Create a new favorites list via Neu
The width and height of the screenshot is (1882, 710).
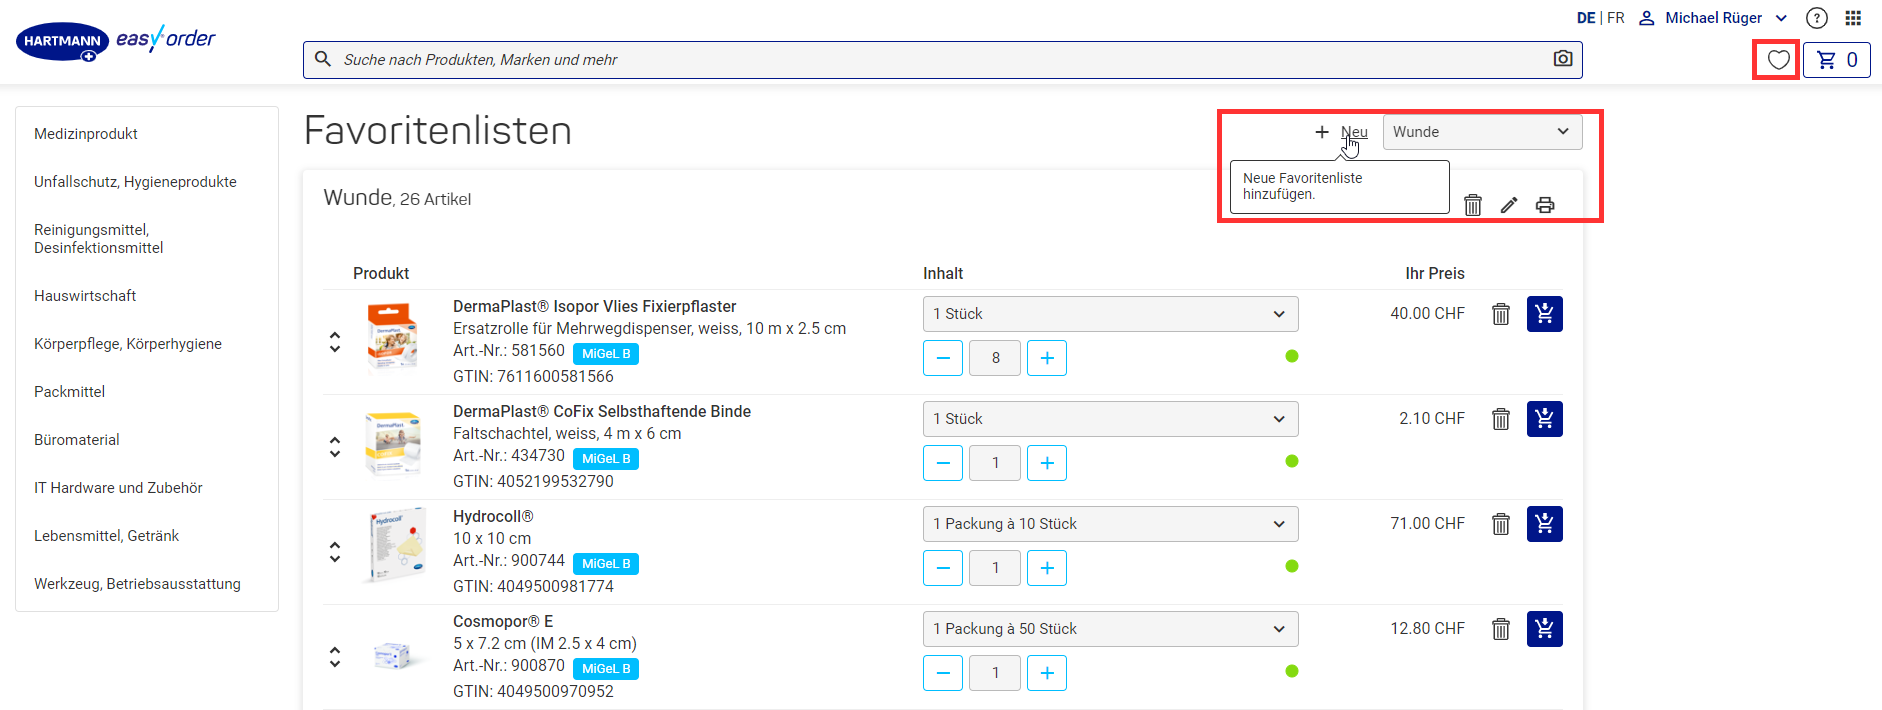pos(1341,132)
